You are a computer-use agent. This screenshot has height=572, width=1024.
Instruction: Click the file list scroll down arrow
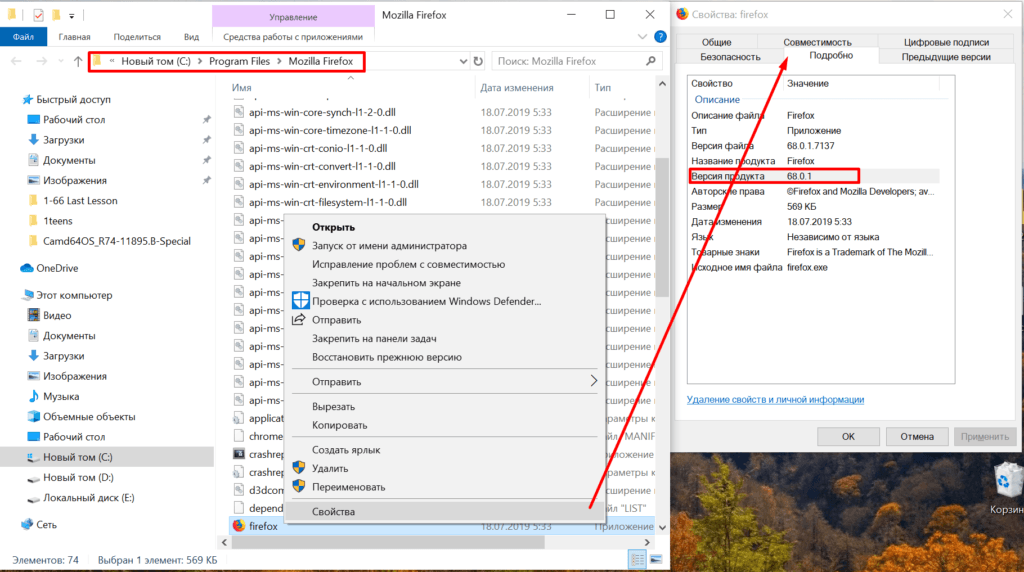point(662,527)
